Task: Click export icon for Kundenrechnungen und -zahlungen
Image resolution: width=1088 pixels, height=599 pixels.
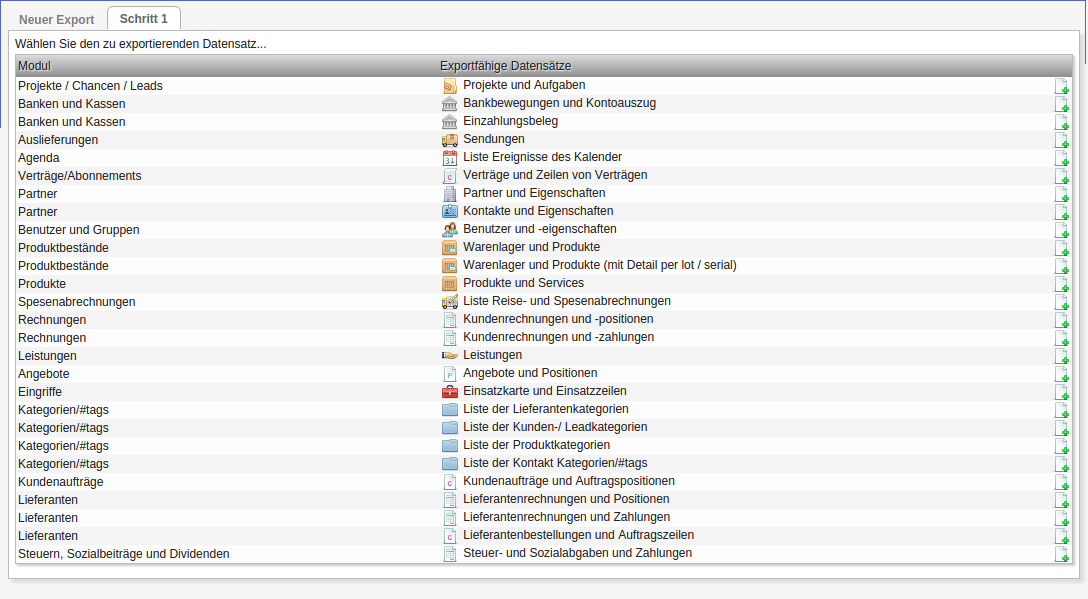Action: coord(1062,338)
